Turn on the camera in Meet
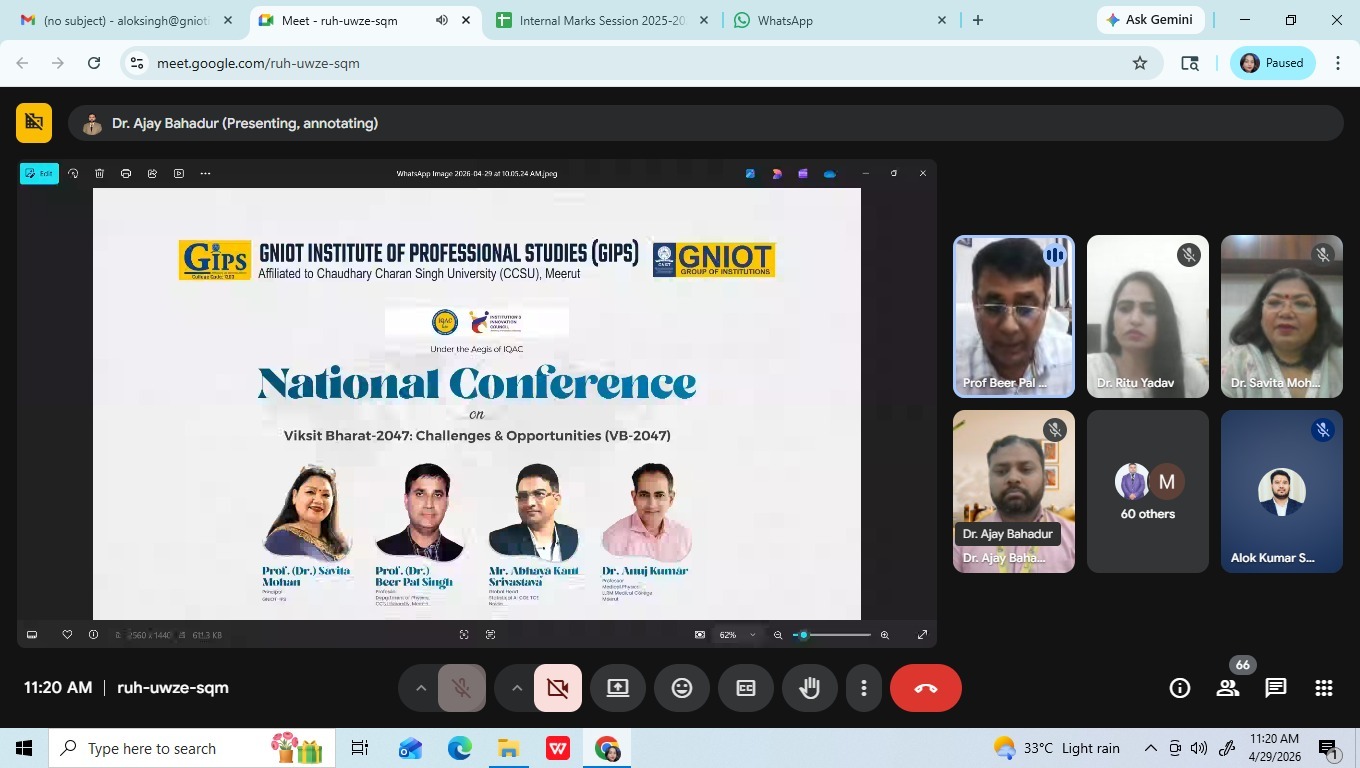1360x768 pixels. (558, 688)
